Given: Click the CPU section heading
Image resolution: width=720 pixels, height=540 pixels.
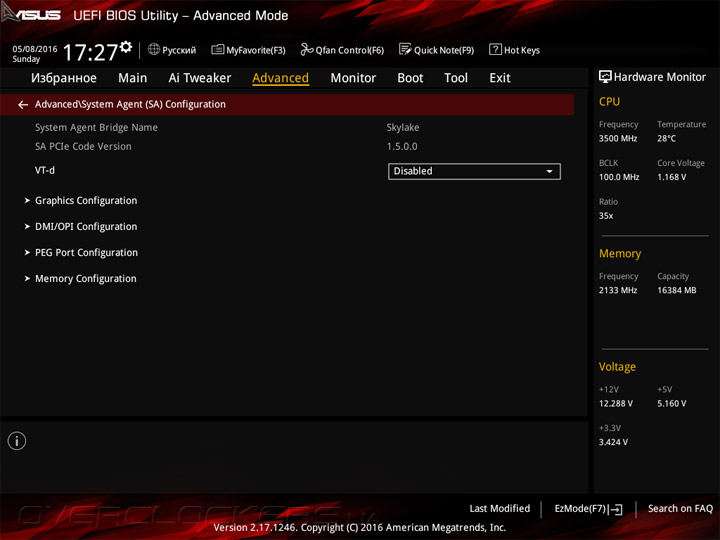Looking at the screenshot, I should coord(609,101).
